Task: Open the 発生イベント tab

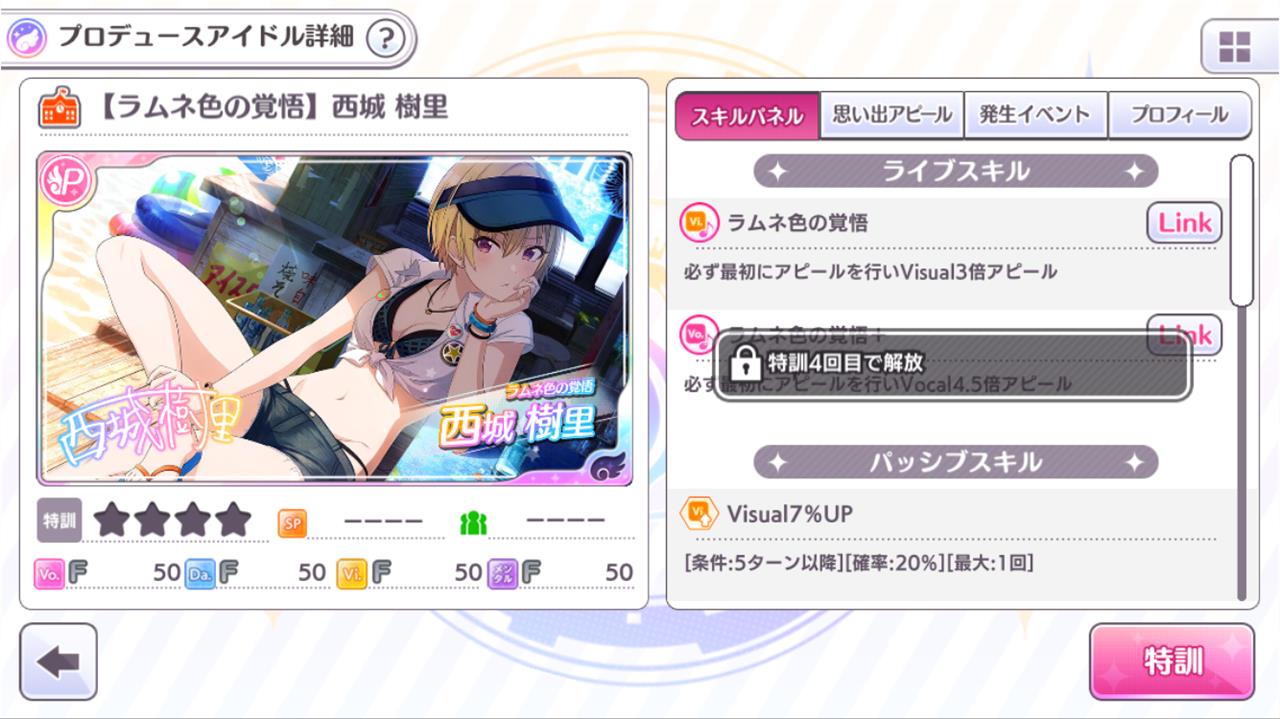Action: pyautogui.click(x=1036, y=115)
